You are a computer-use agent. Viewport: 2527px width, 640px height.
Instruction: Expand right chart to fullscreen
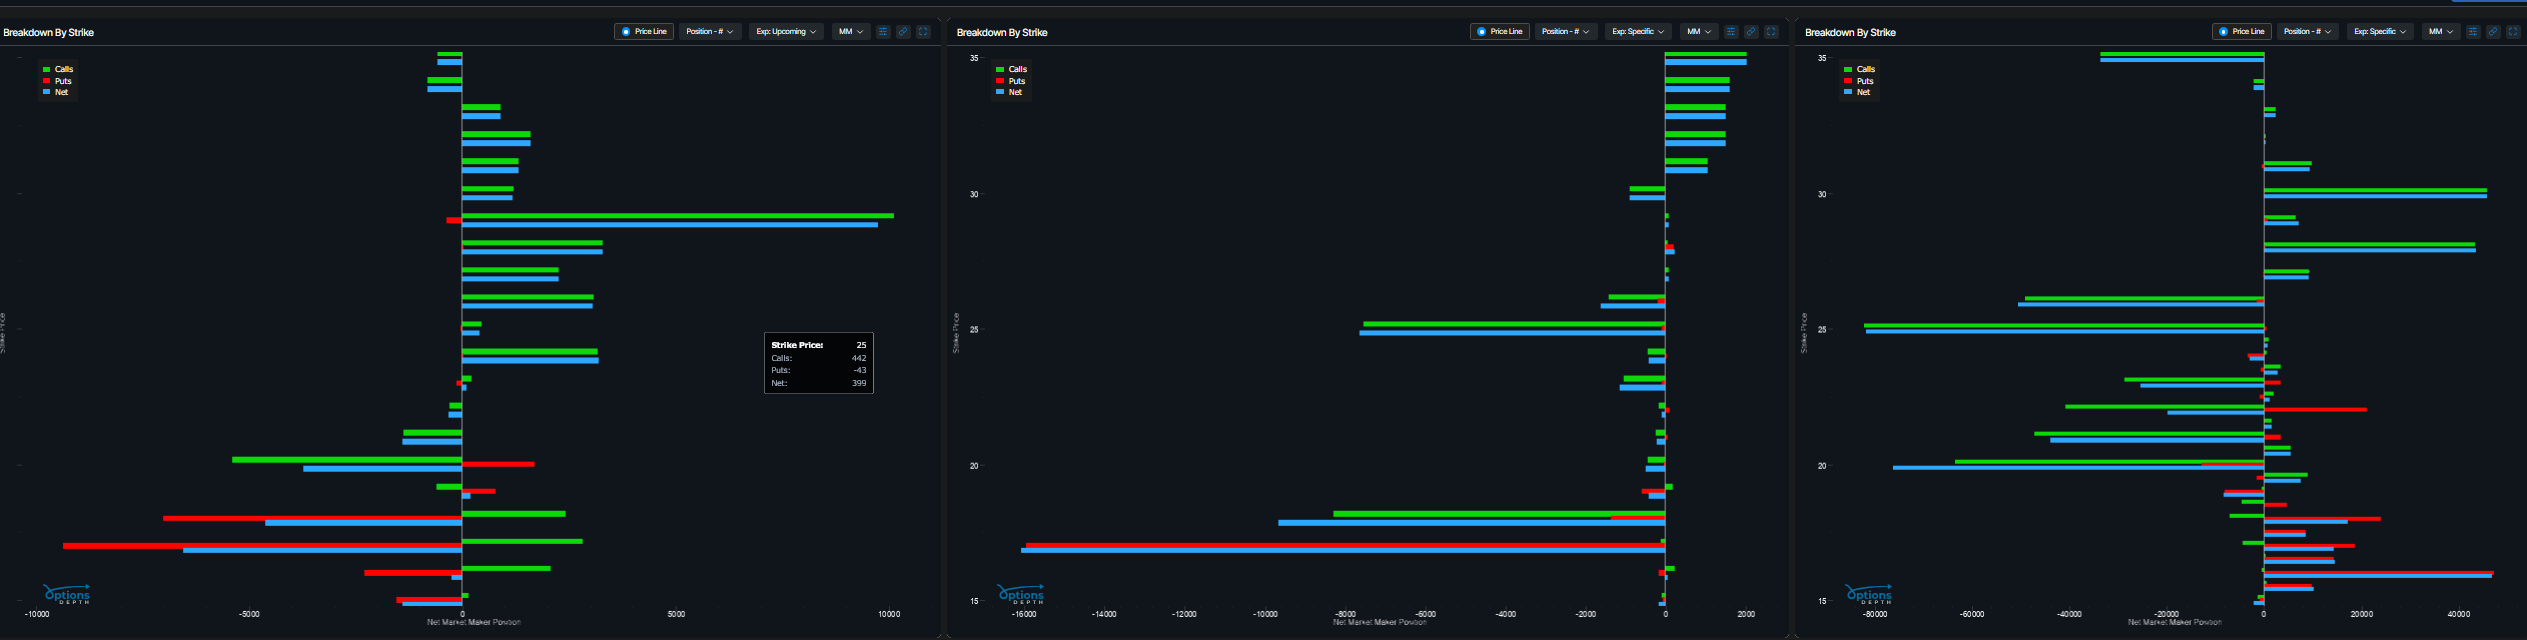tap(2513, 32)
